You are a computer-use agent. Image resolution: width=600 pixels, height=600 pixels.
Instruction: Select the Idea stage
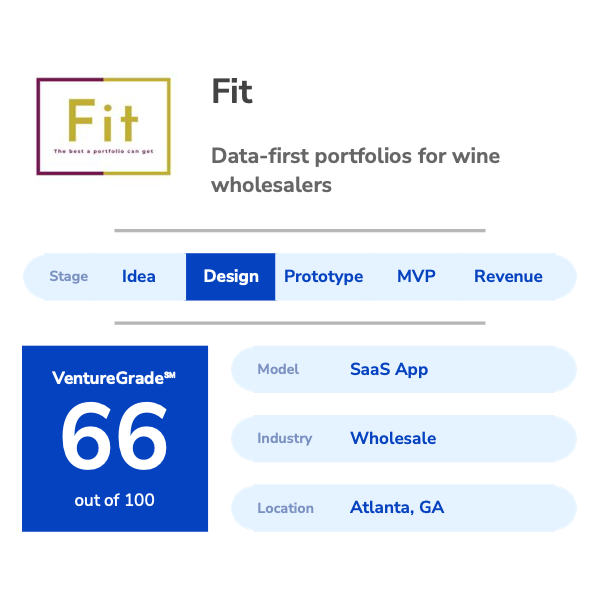pyautogui.click(x=138, y=277)
